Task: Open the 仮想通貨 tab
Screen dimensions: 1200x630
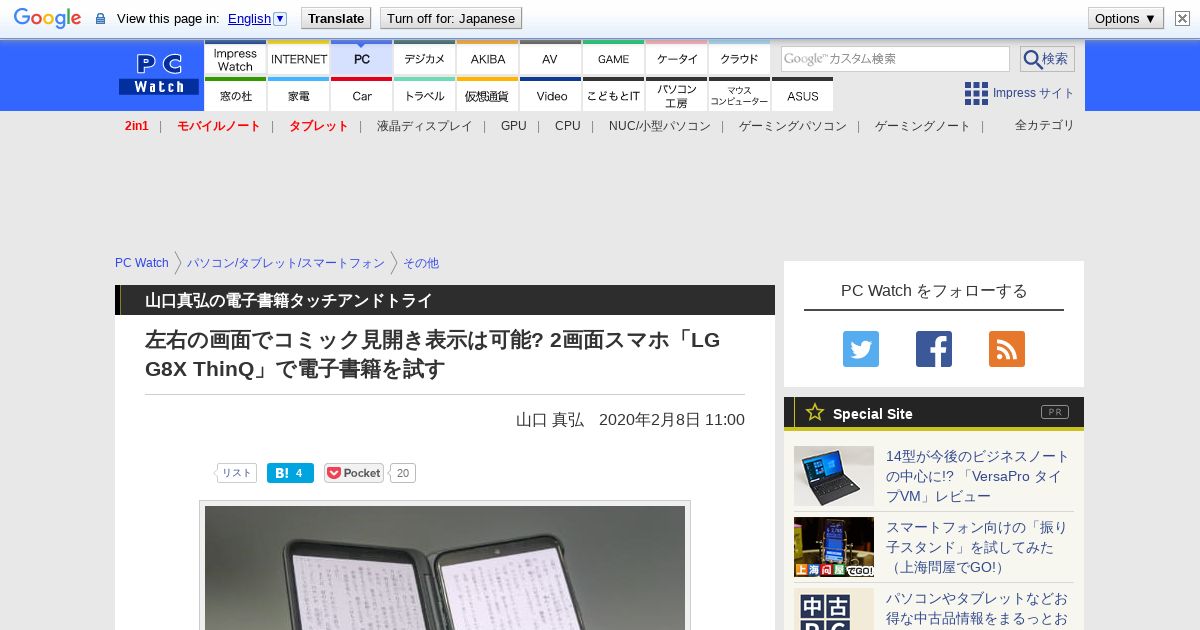Action: (488, 95)
